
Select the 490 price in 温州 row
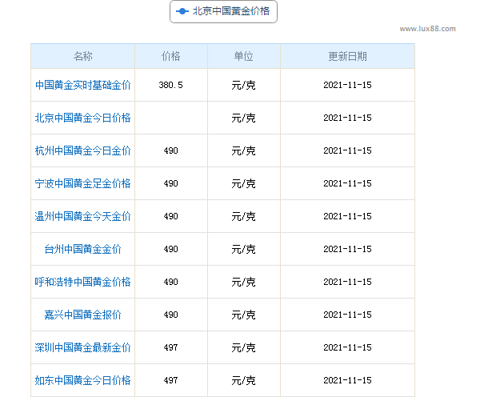(x=171, y=216)
